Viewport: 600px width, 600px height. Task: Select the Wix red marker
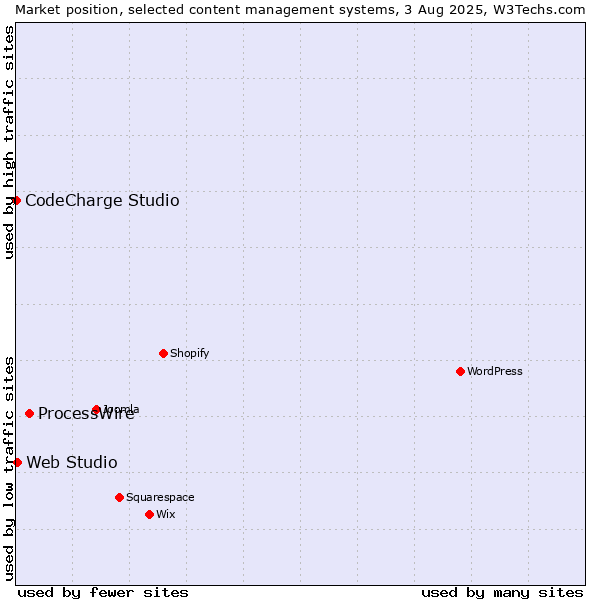[x=150, y=515]
